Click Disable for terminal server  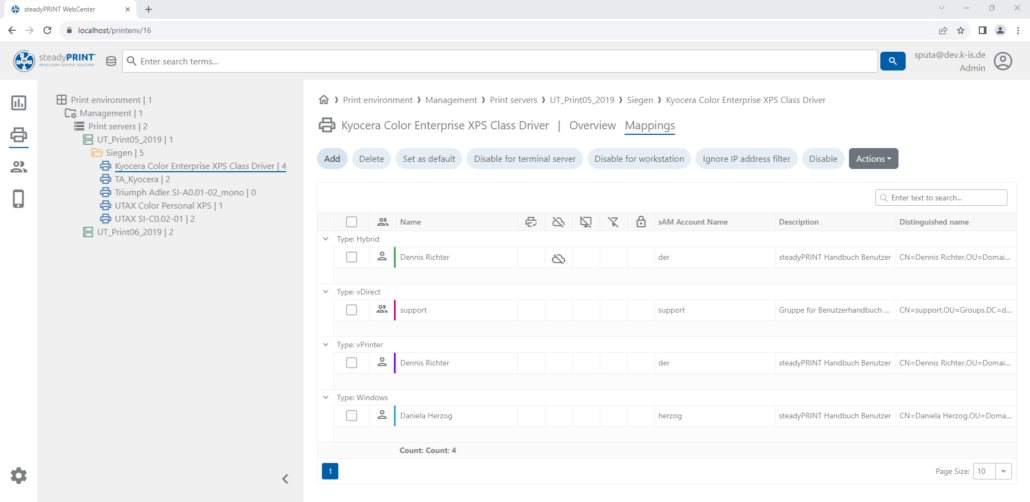coord(525,158)
